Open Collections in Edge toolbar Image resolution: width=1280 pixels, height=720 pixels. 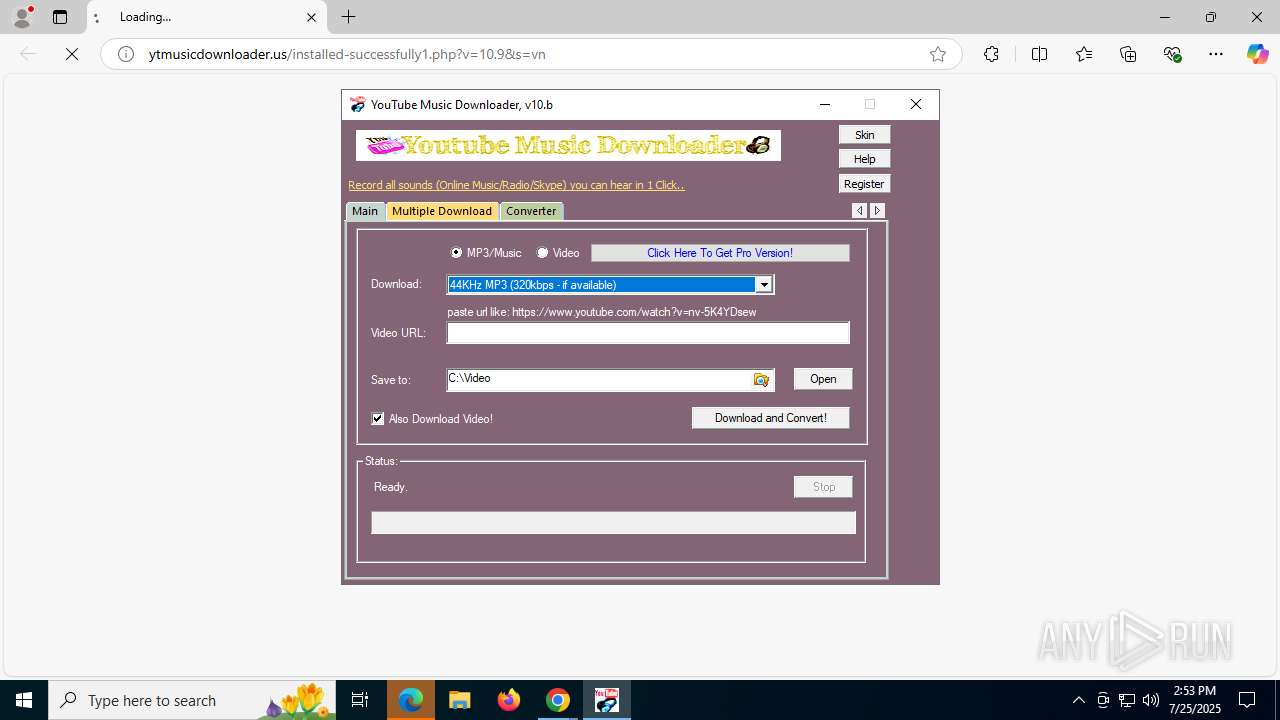coord(1128,54)
